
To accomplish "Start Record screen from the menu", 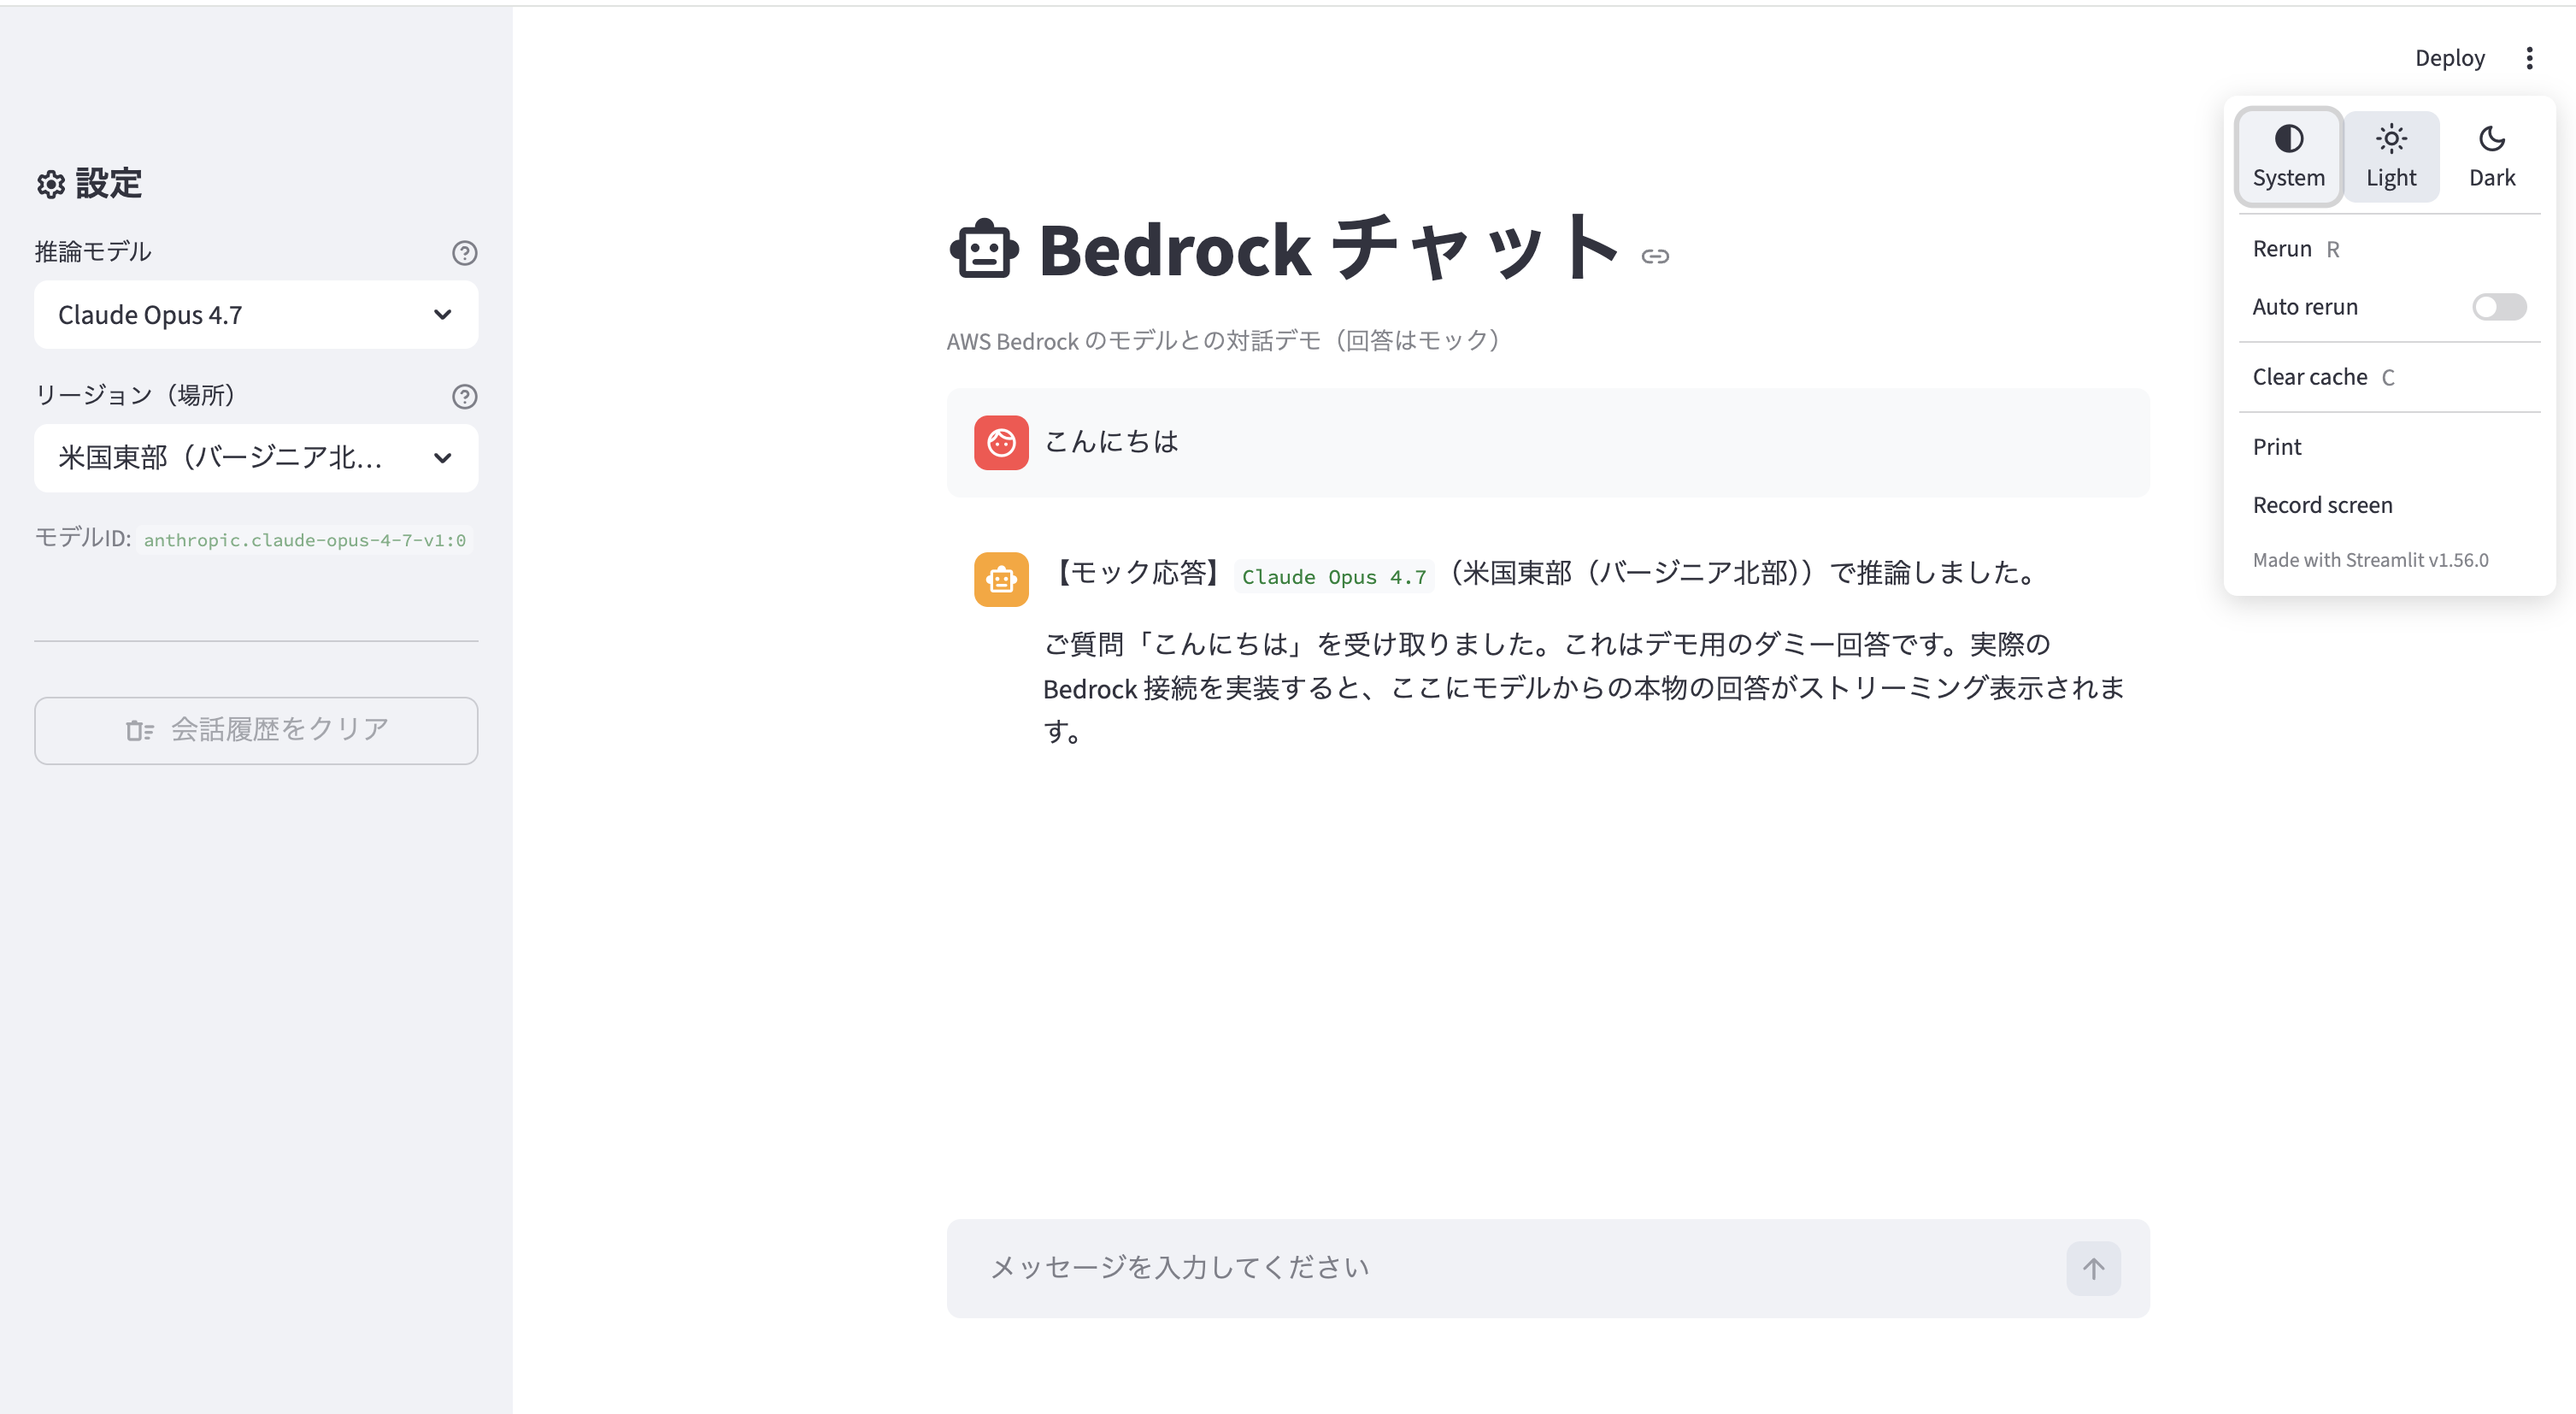I will pos(2389,505).
